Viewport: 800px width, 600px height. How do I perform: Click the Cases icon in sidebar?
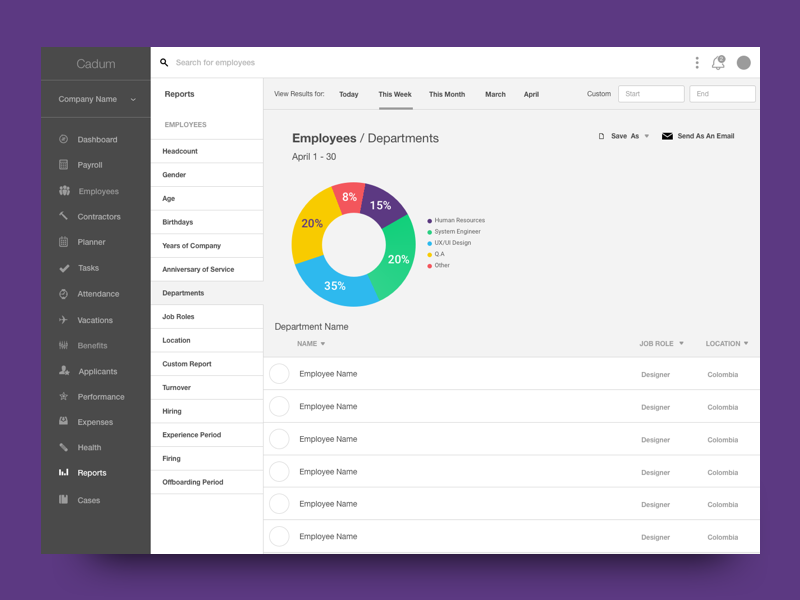point(63,499)
